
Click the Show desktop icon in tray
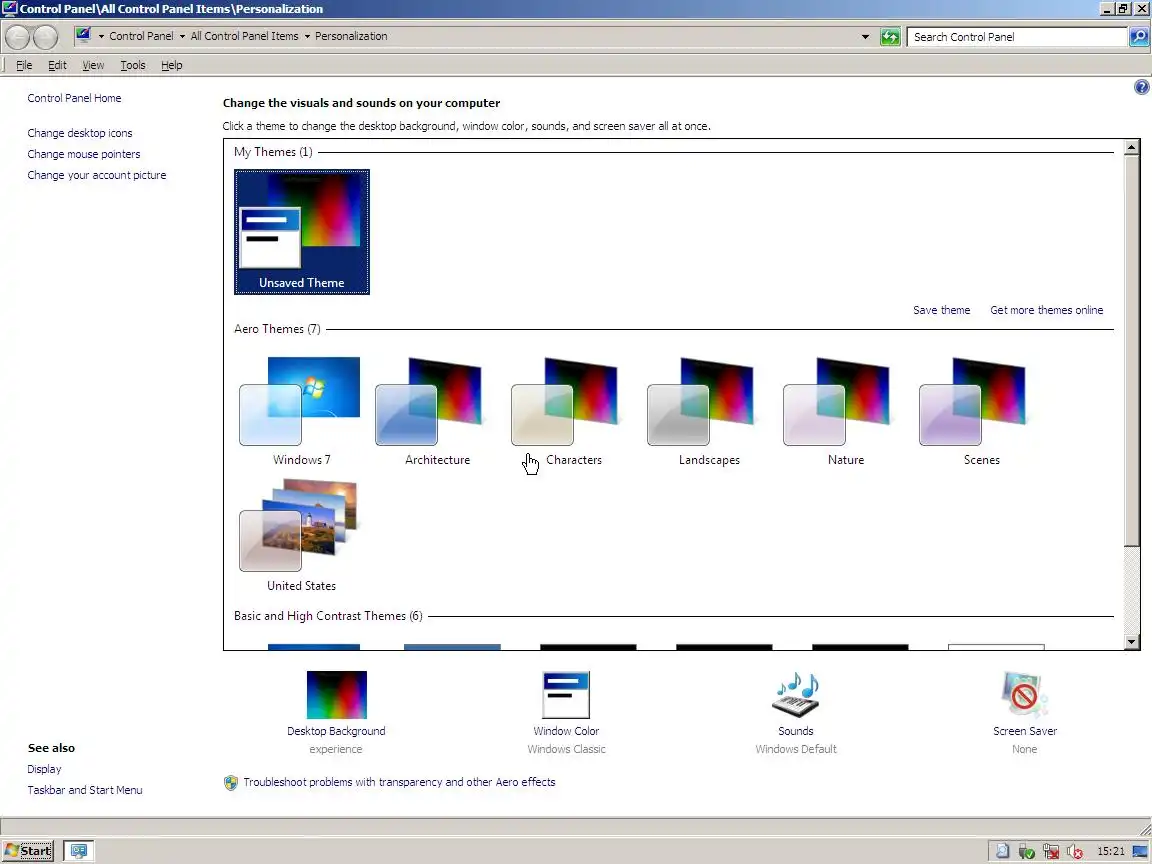(x=1140, y=852)
